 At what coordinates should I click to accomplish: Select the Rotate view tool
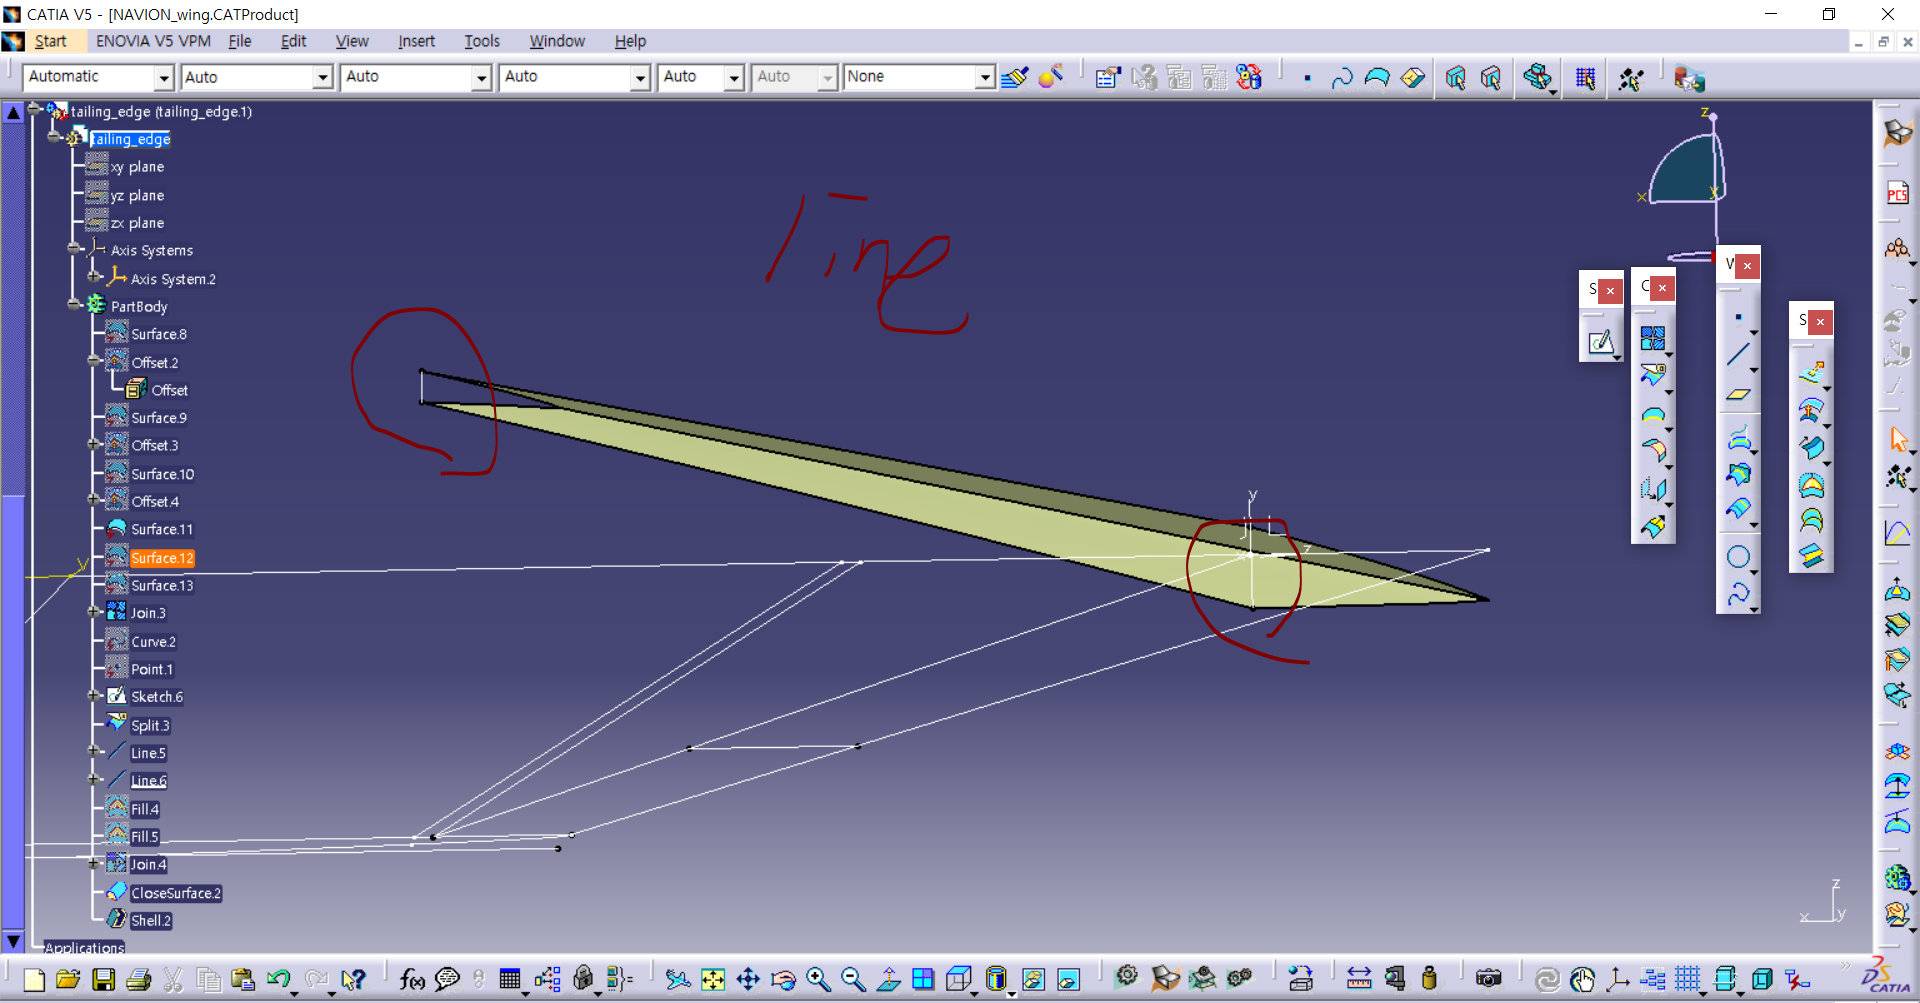783,979
